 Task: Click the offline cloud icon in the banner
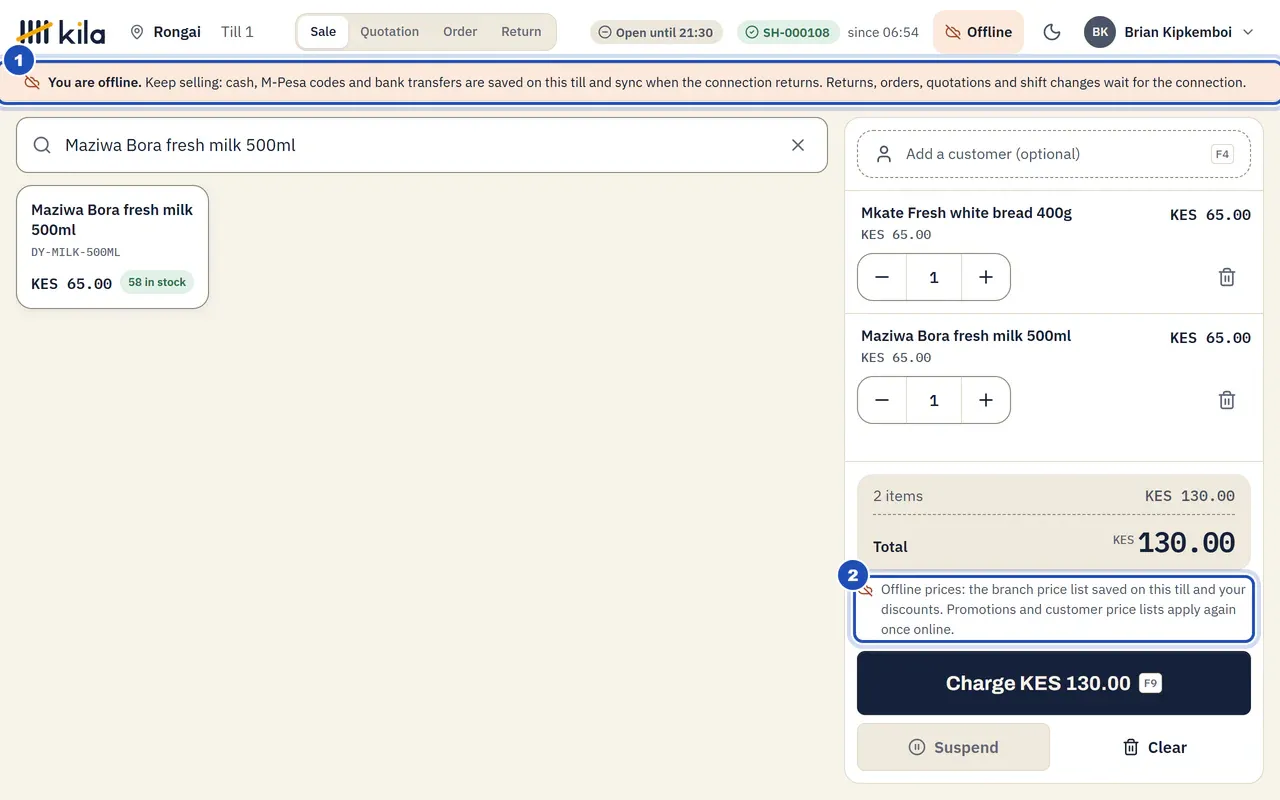tap(32, 83)
